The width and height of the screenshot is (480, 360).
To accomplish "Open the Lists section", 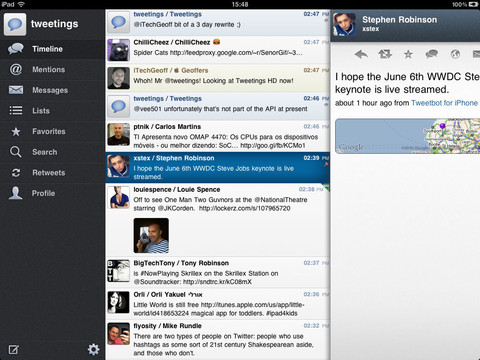I will coord(52,111).
